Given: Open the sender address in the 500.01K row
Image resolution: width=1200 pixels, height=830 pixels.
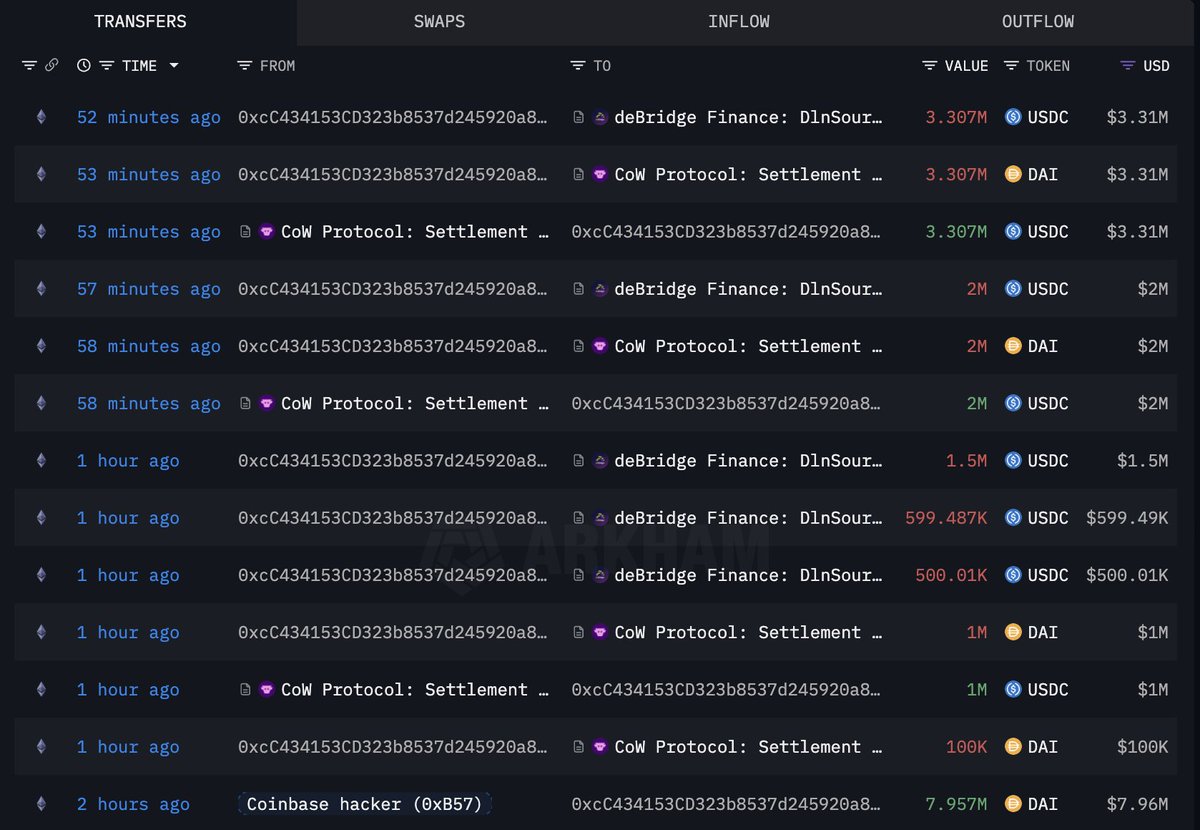Looking at the screenshot, I should click(393, 575).
